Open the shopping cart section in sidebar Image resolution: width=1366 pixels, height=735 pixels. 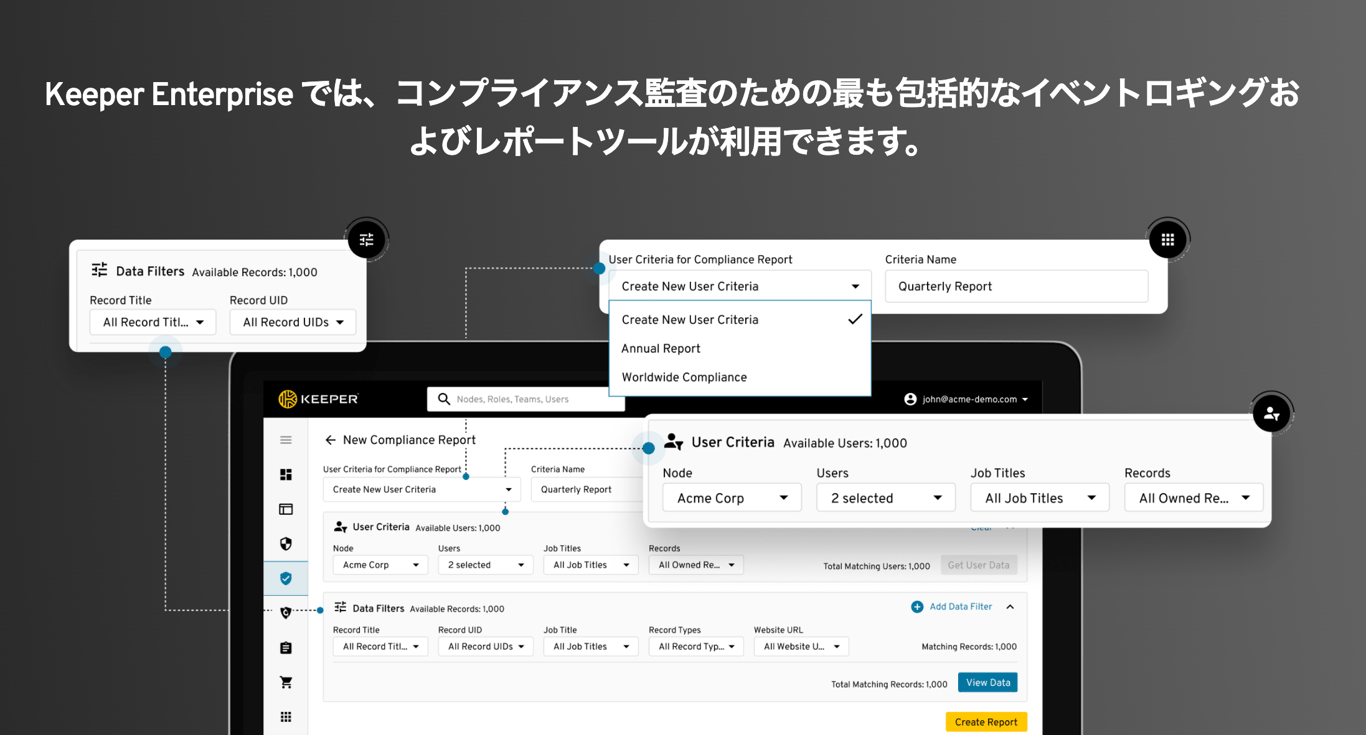click(x=286, y=681)
